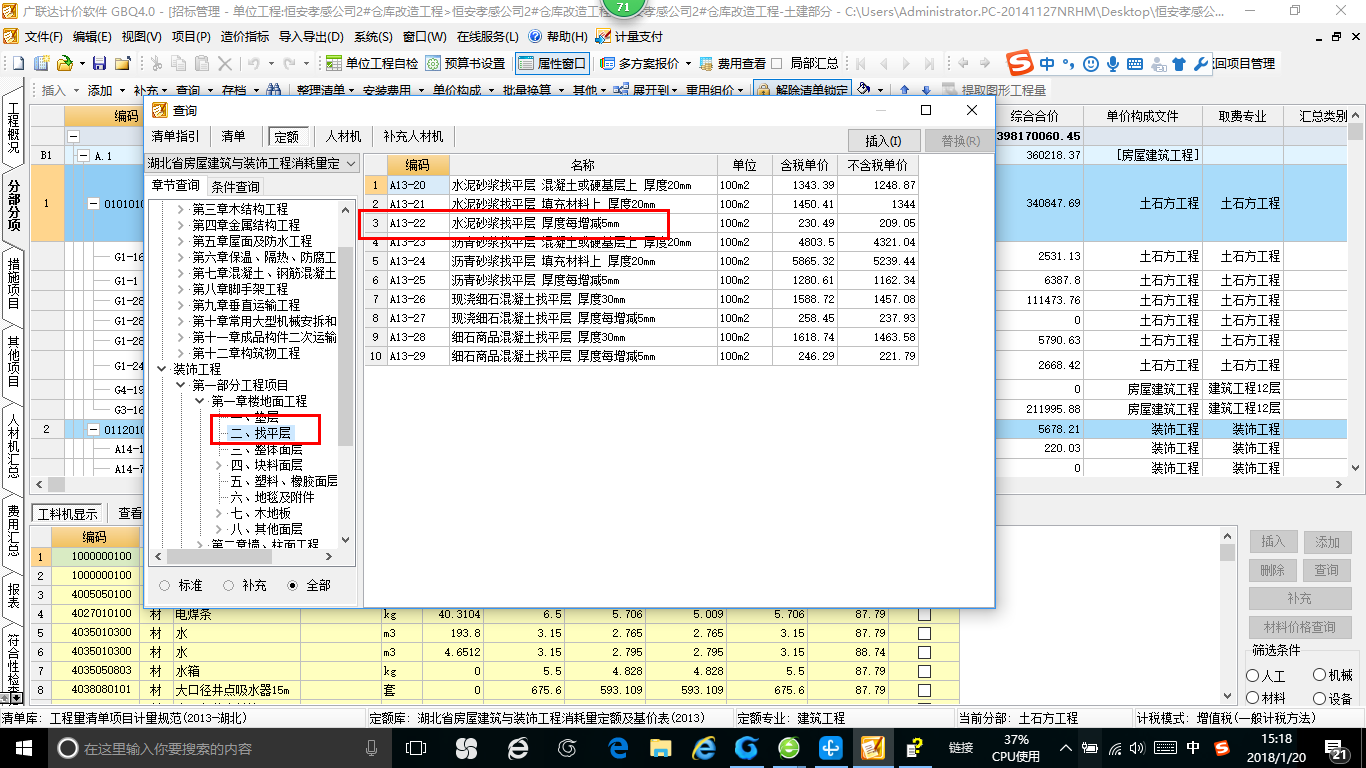Collapse 第一章楼地面工程 tree node

tap(199, 401)
